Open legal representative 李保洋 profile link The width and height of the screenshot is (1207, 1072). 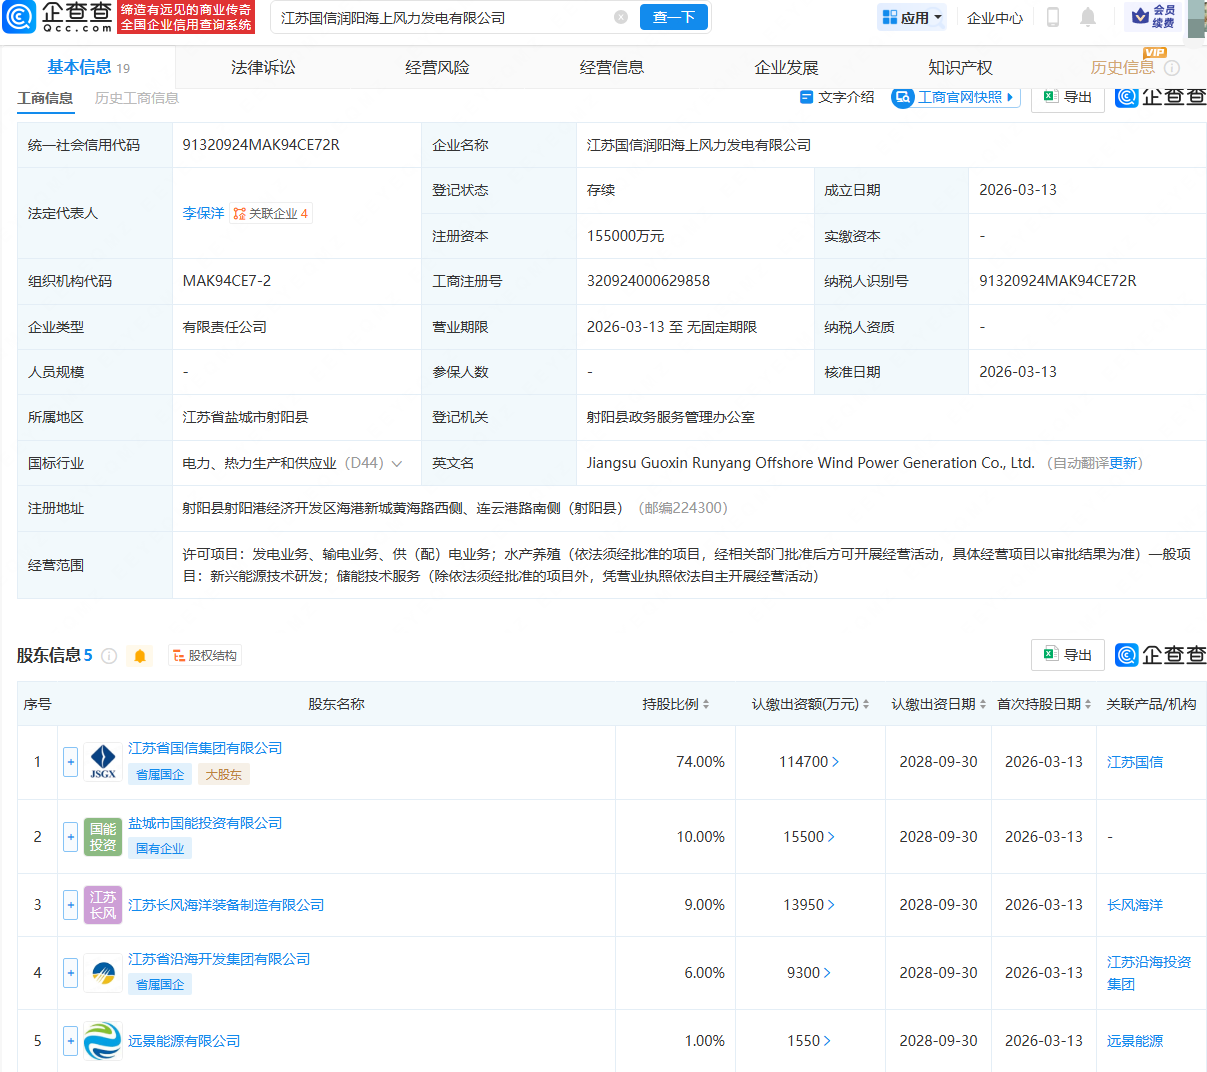[203, 212]
